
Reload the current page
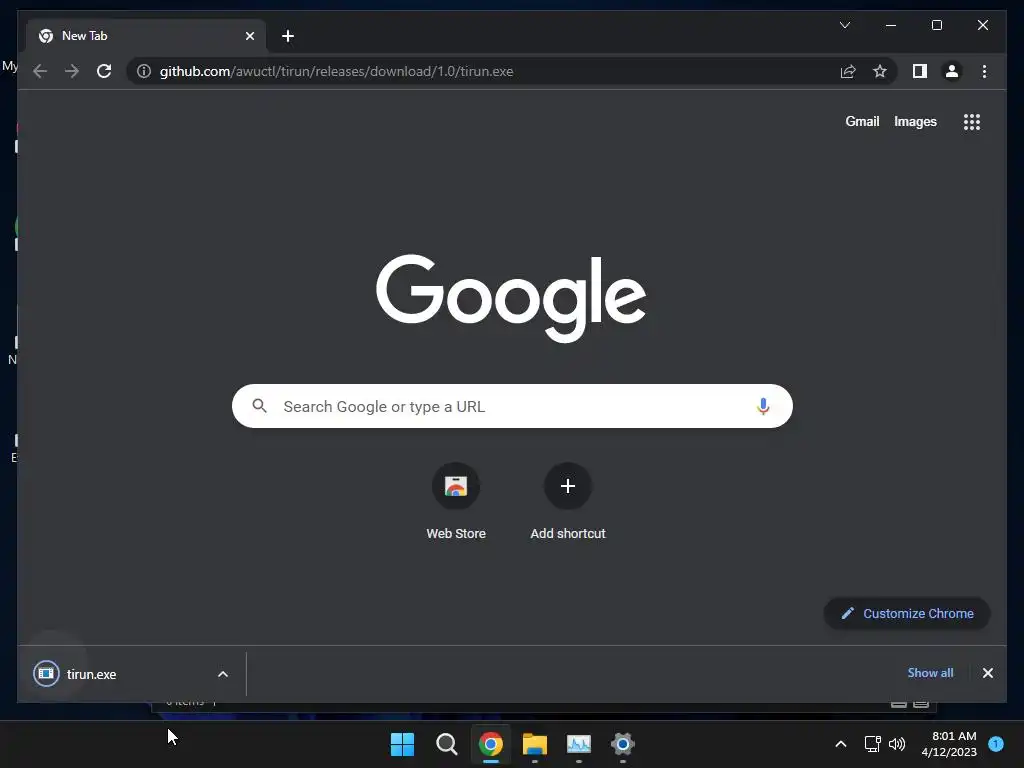pos(104,71)
